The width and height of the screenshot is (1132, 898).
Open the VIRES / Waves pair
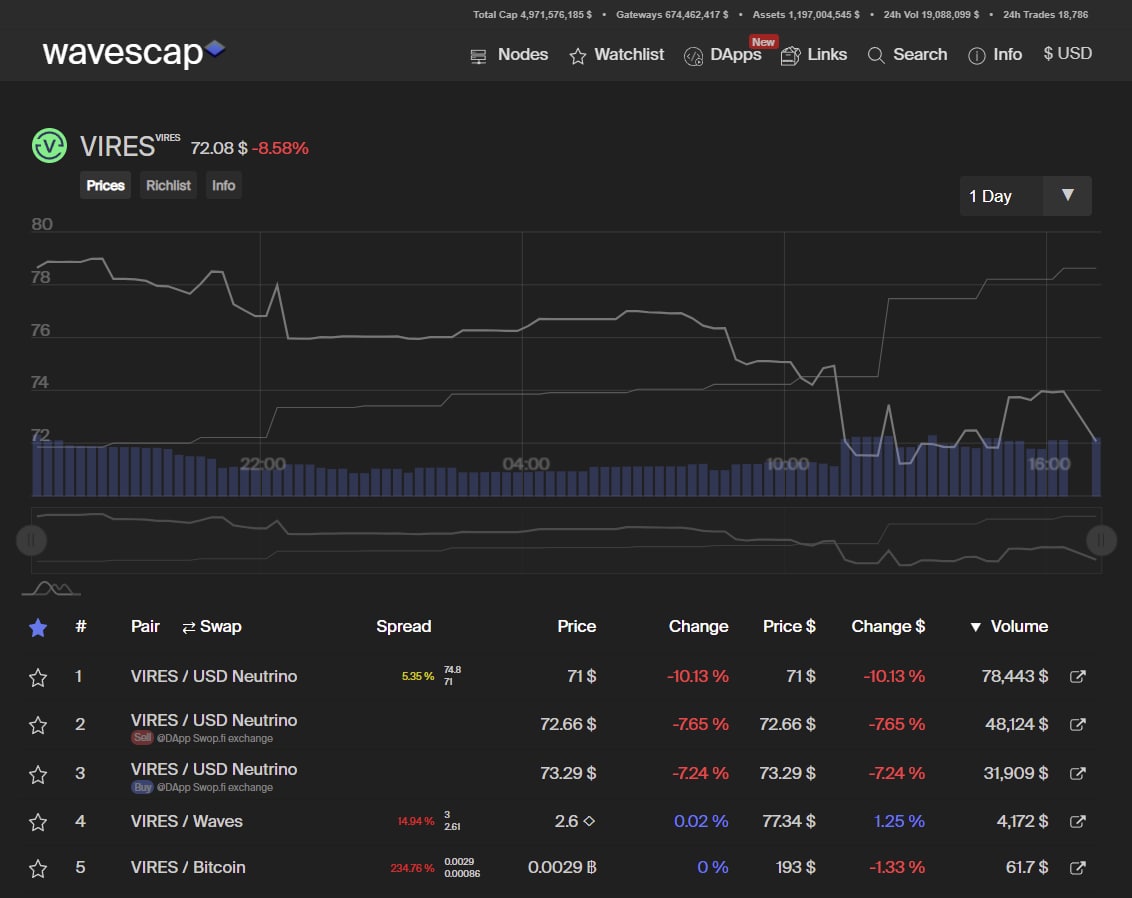[186, 821]
